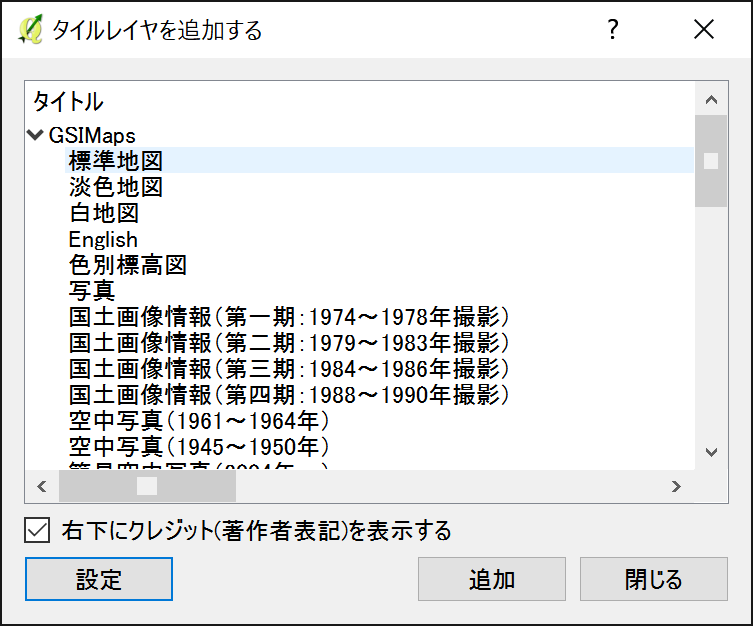Click the 追加 add button
This screenshot has width=753, height=626.
pyautogui.click(x=492, y=579)
